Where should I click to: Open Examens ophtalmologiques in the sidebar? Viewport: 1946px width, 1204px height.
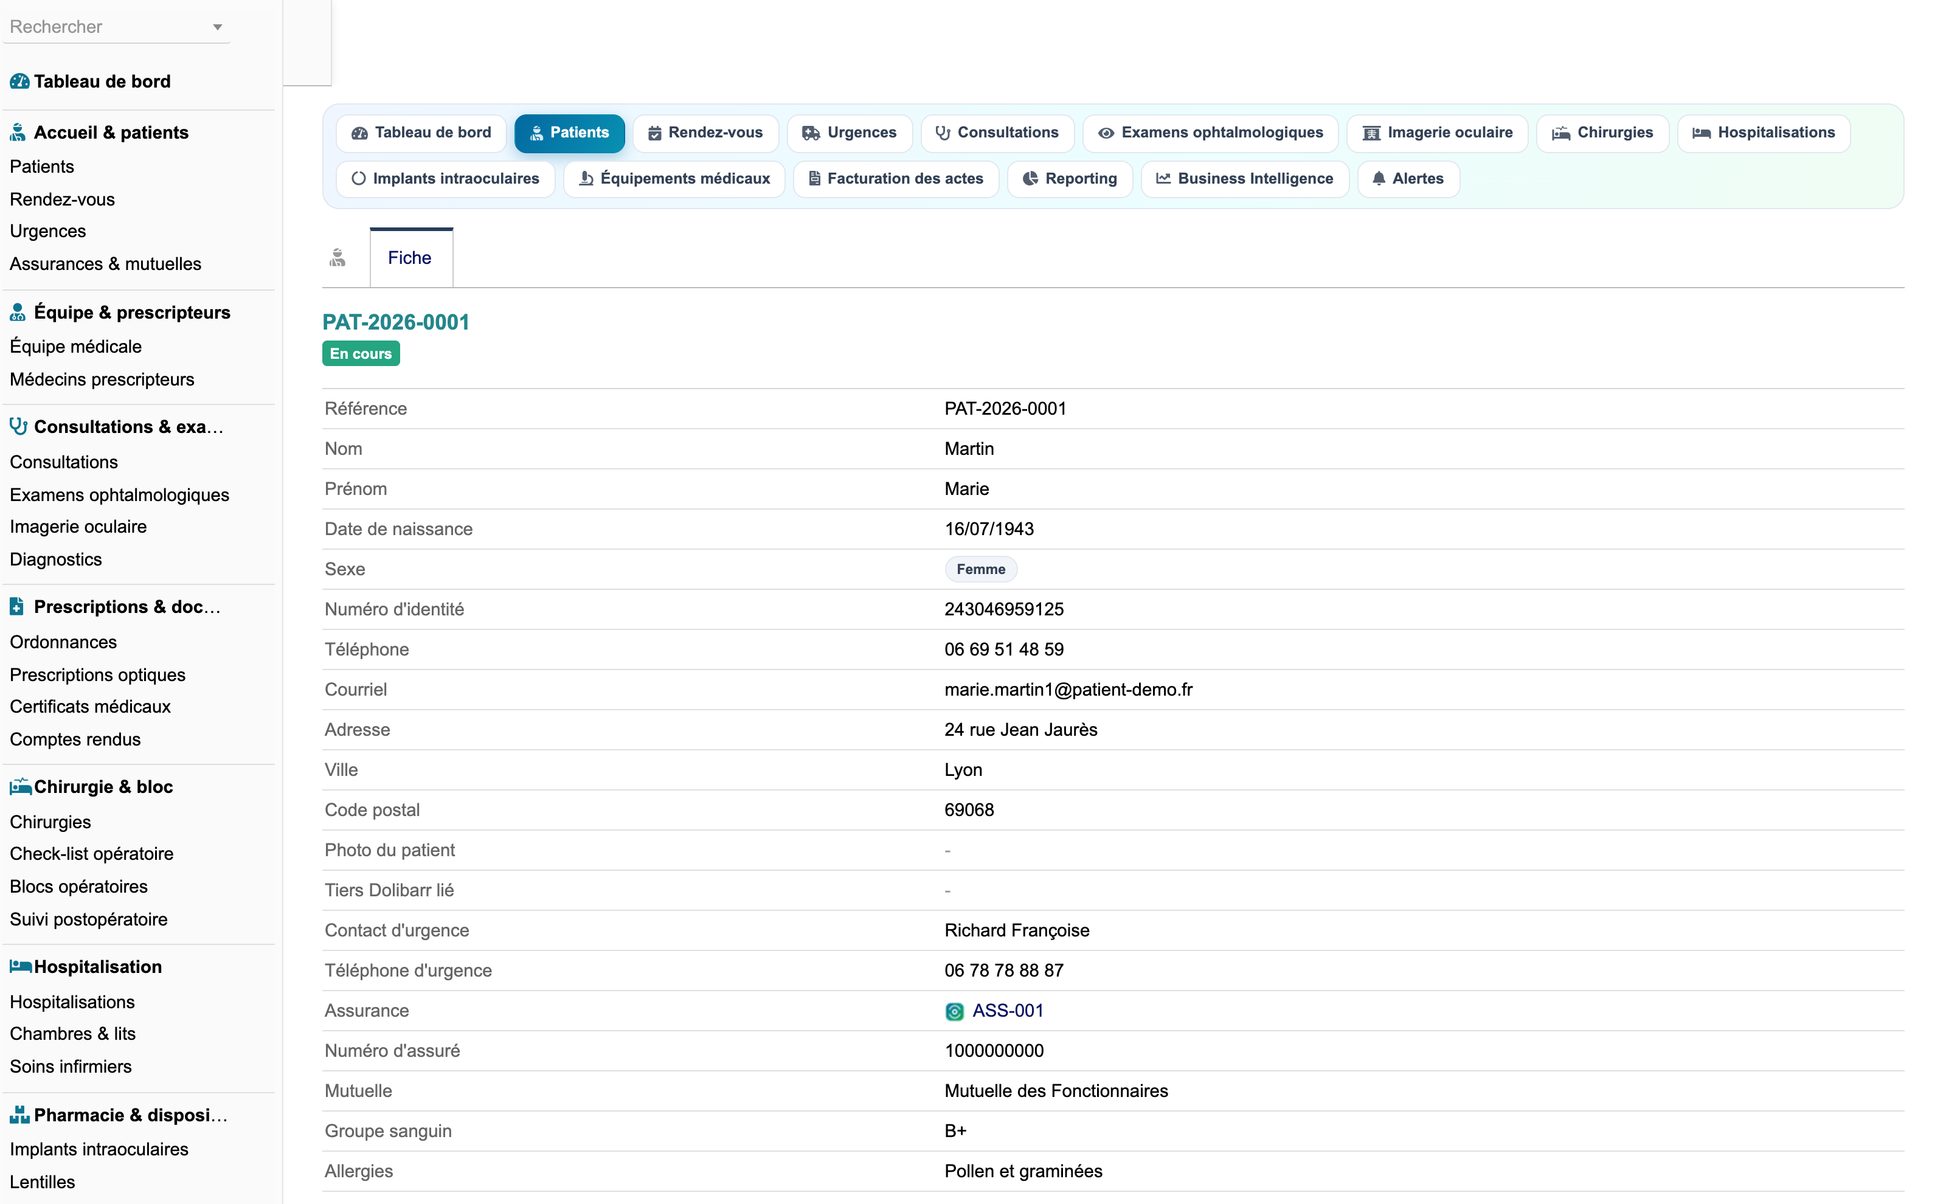pos(120,495)
